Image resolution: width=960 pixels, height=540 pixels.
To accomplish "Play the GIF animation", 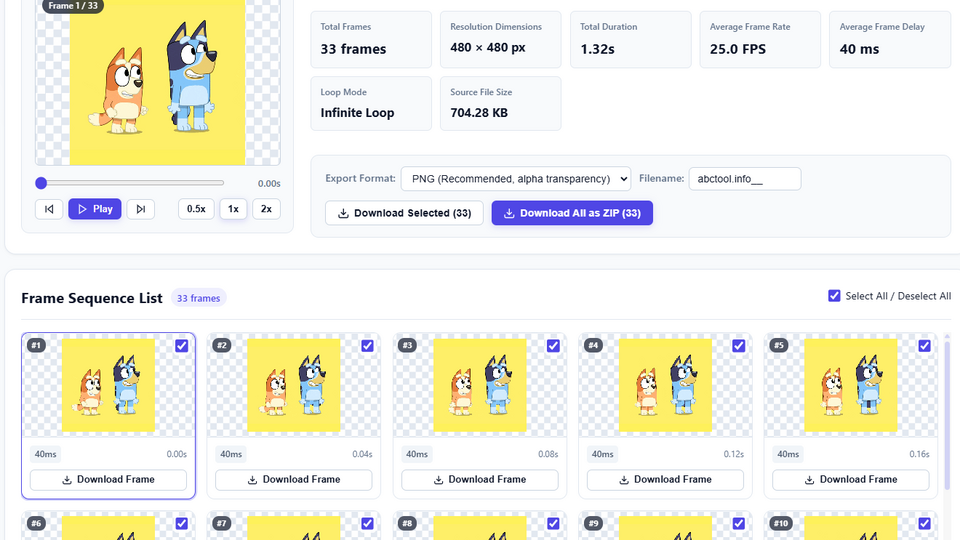I will pyautogui.click(x=95, y=209).
